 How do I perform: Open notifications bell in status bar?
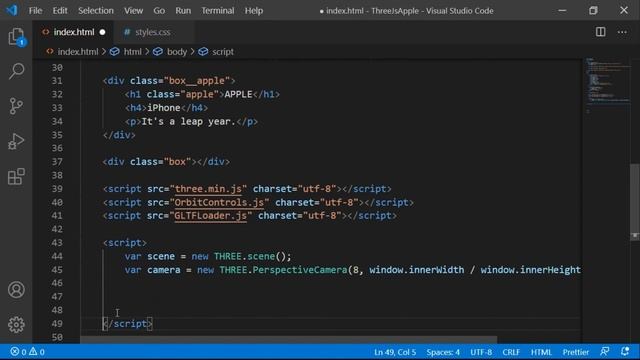coord(625,351)
